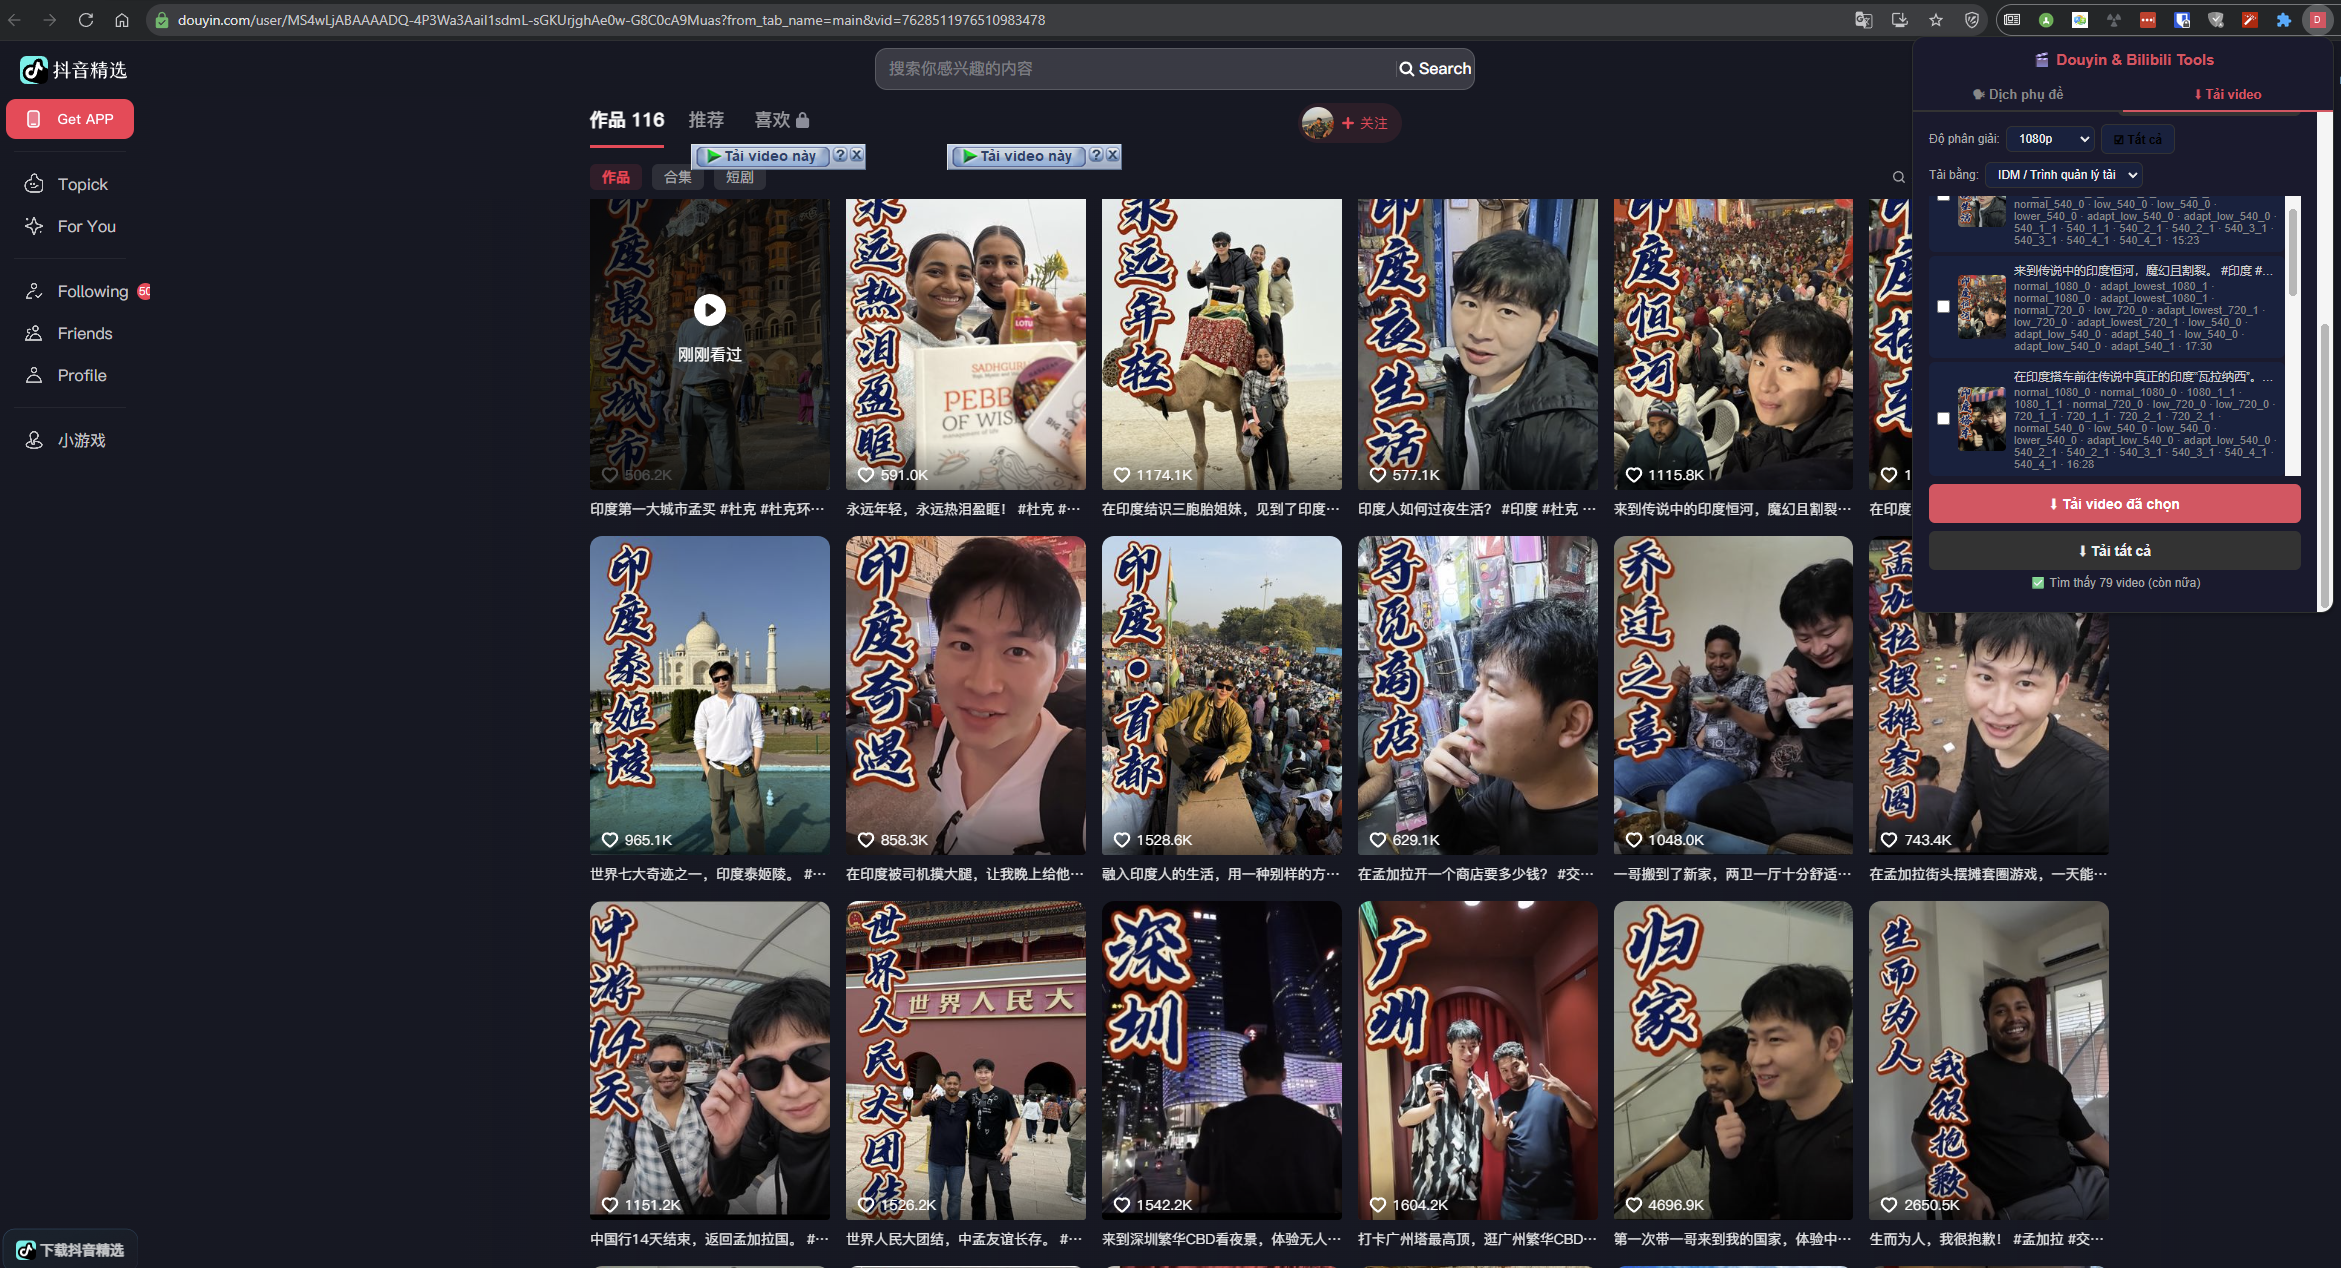
Task: Click the 'Tải video đã chọn' button
Action: 2114,504
